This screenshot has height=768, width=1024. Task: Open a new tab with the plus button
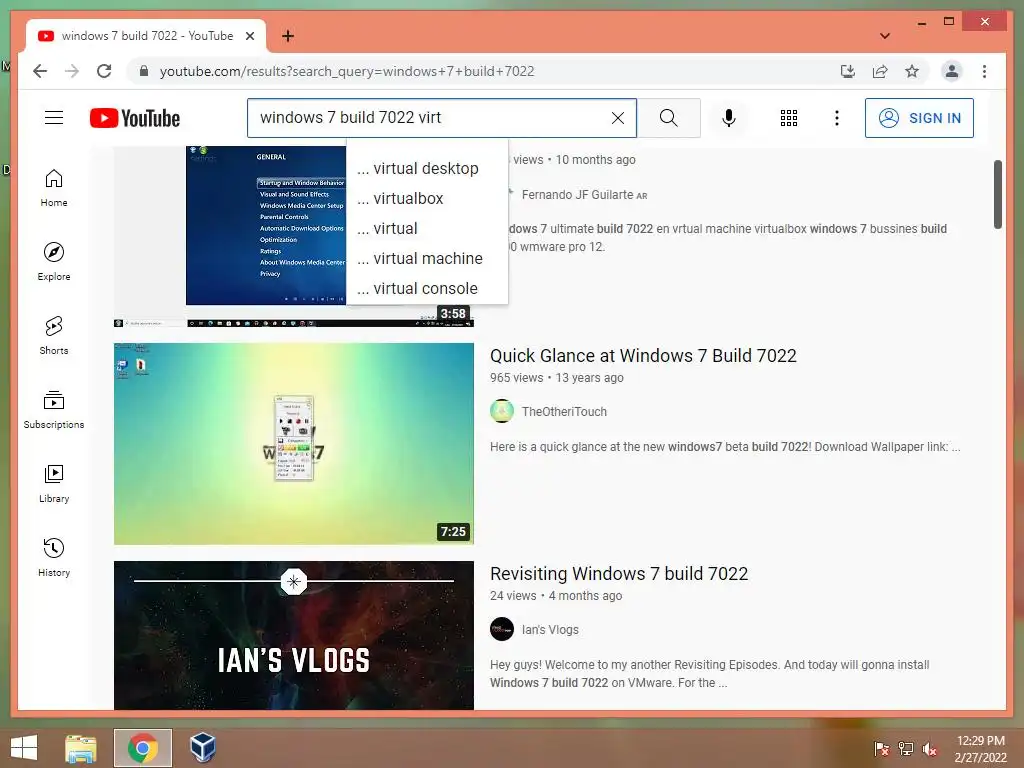[x=287, y=36]
